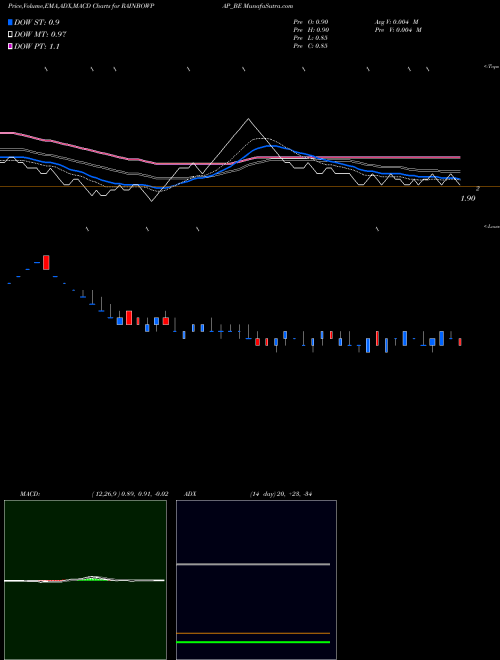Screen dimensions: 500x660
Task: Click the blue DOW ST legend swatch
Action: [10, 22]
